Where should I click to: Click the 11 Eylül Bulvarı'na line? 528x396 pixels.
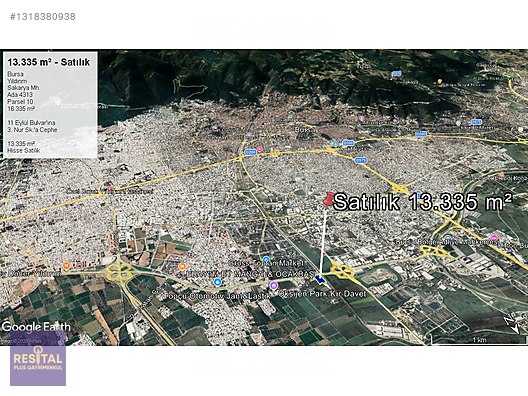31,123
